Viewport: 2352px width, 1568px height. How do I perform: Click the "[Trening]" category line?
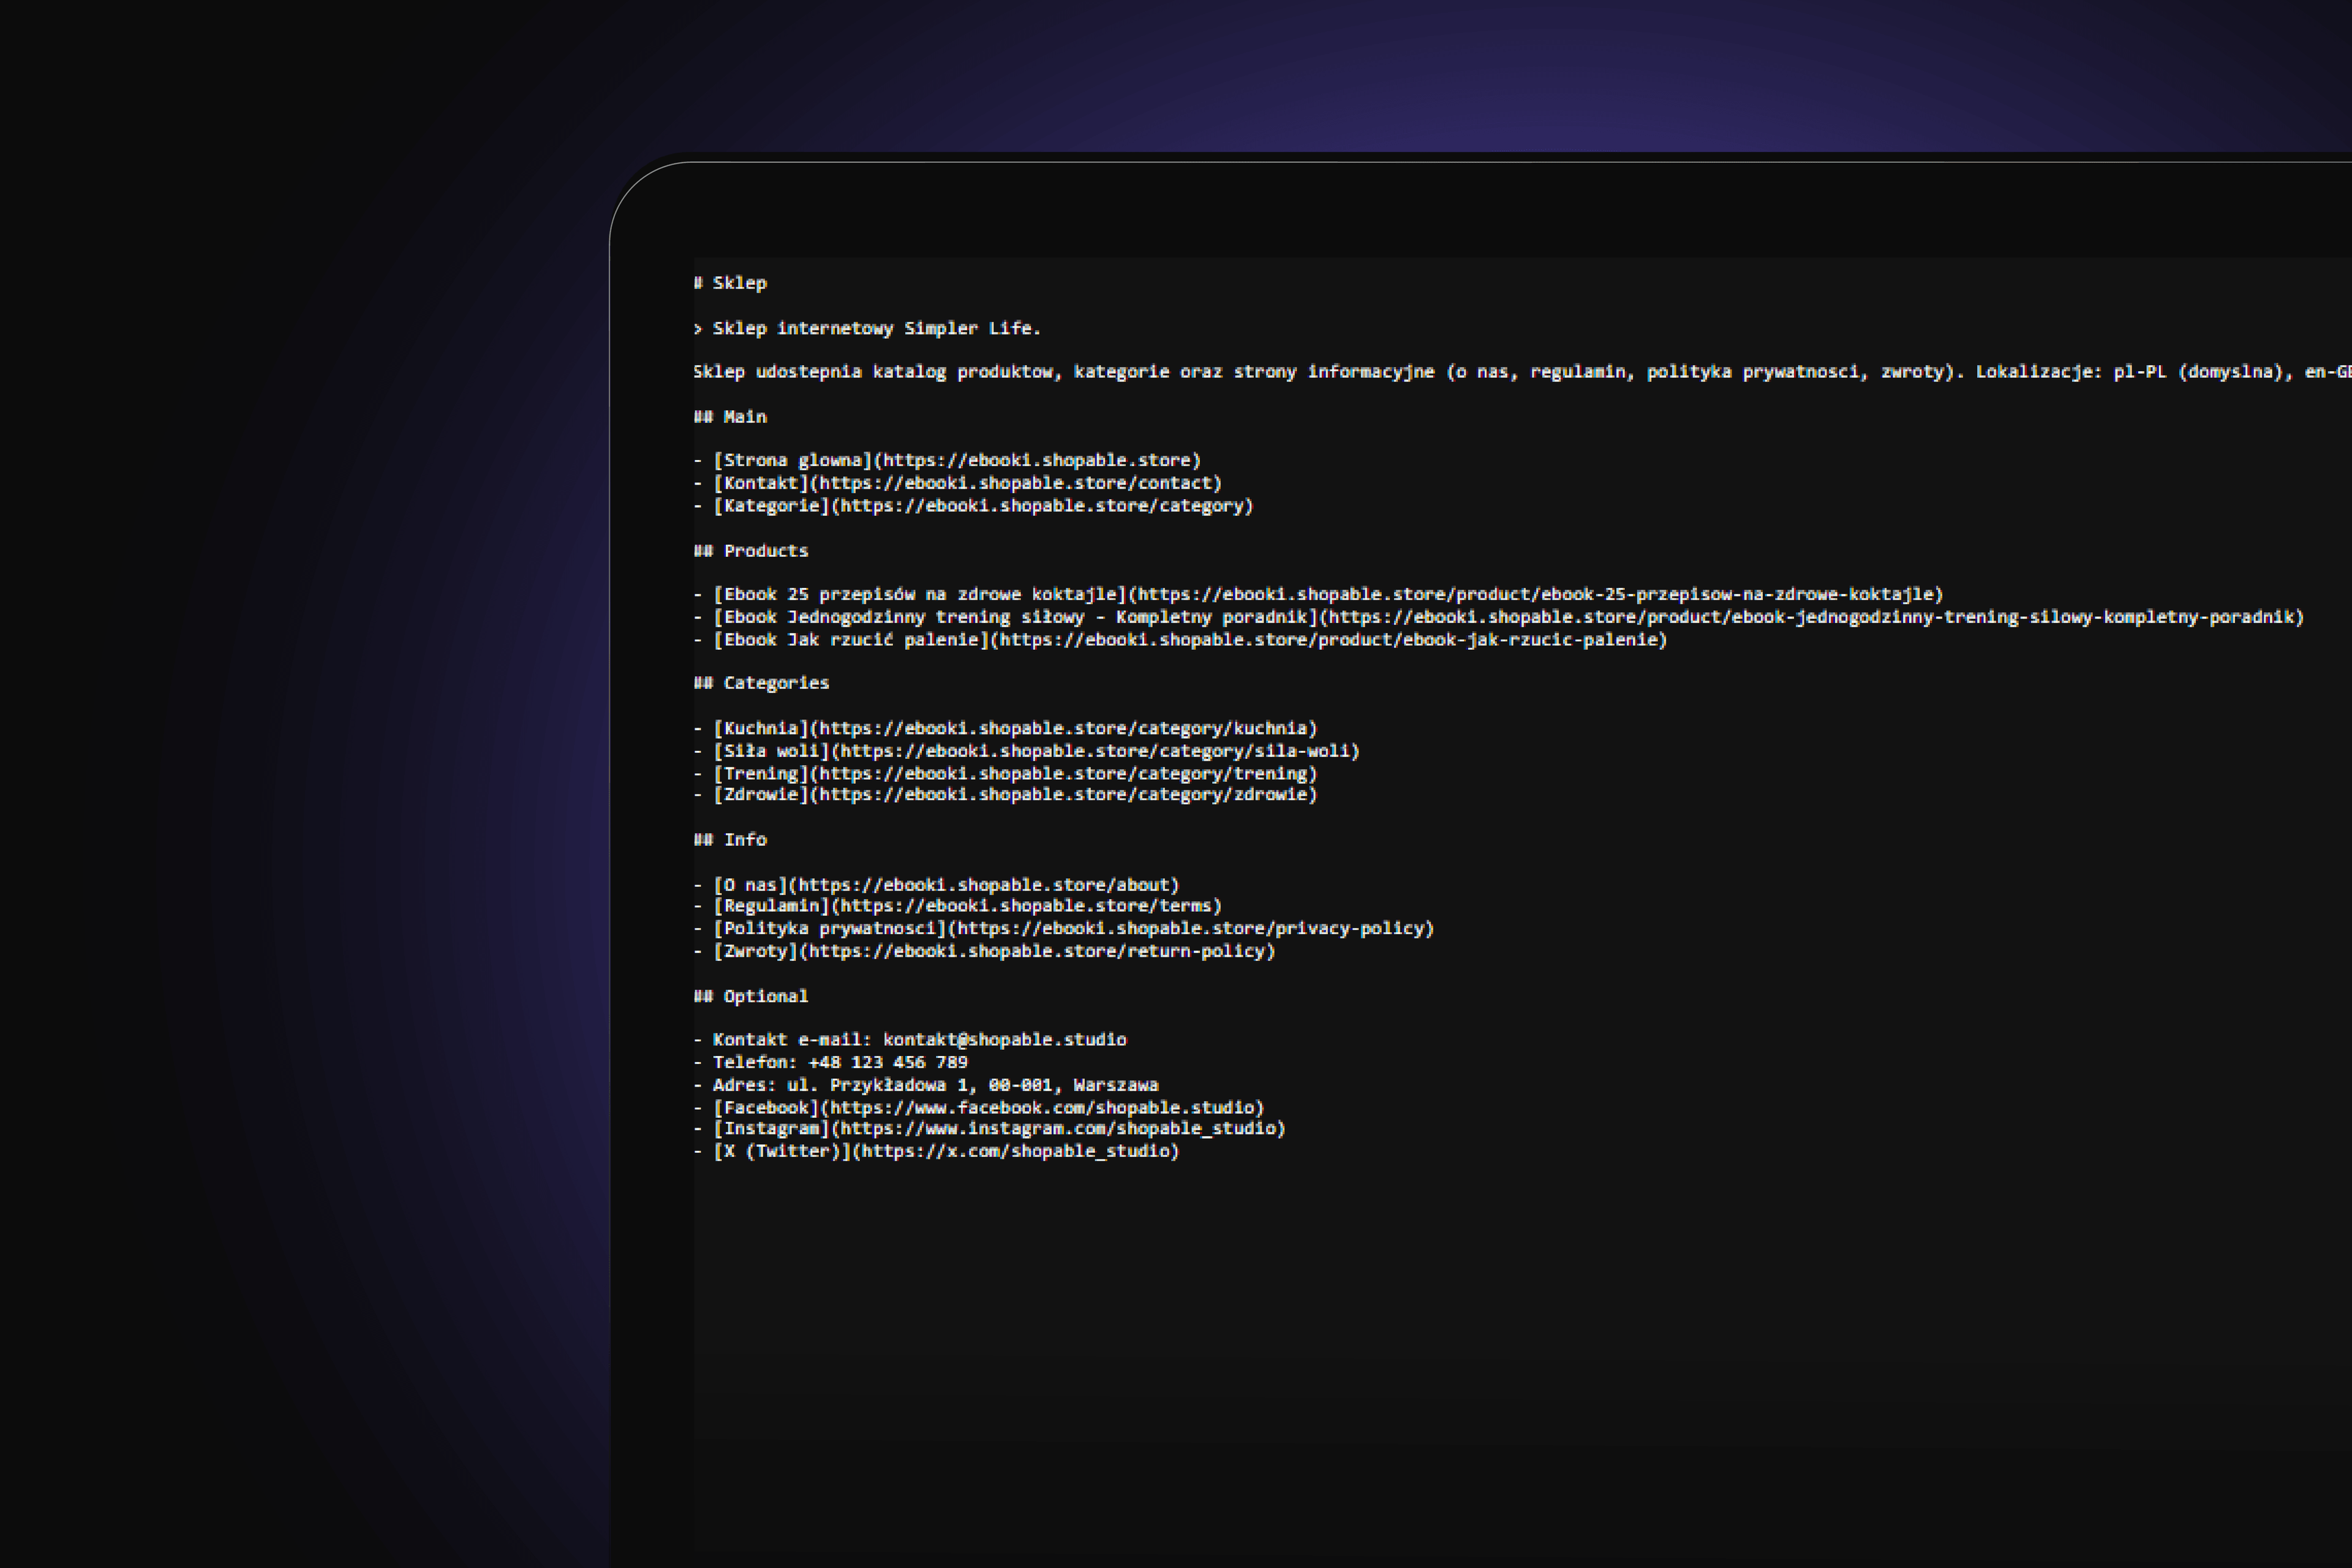[1006, 774]
